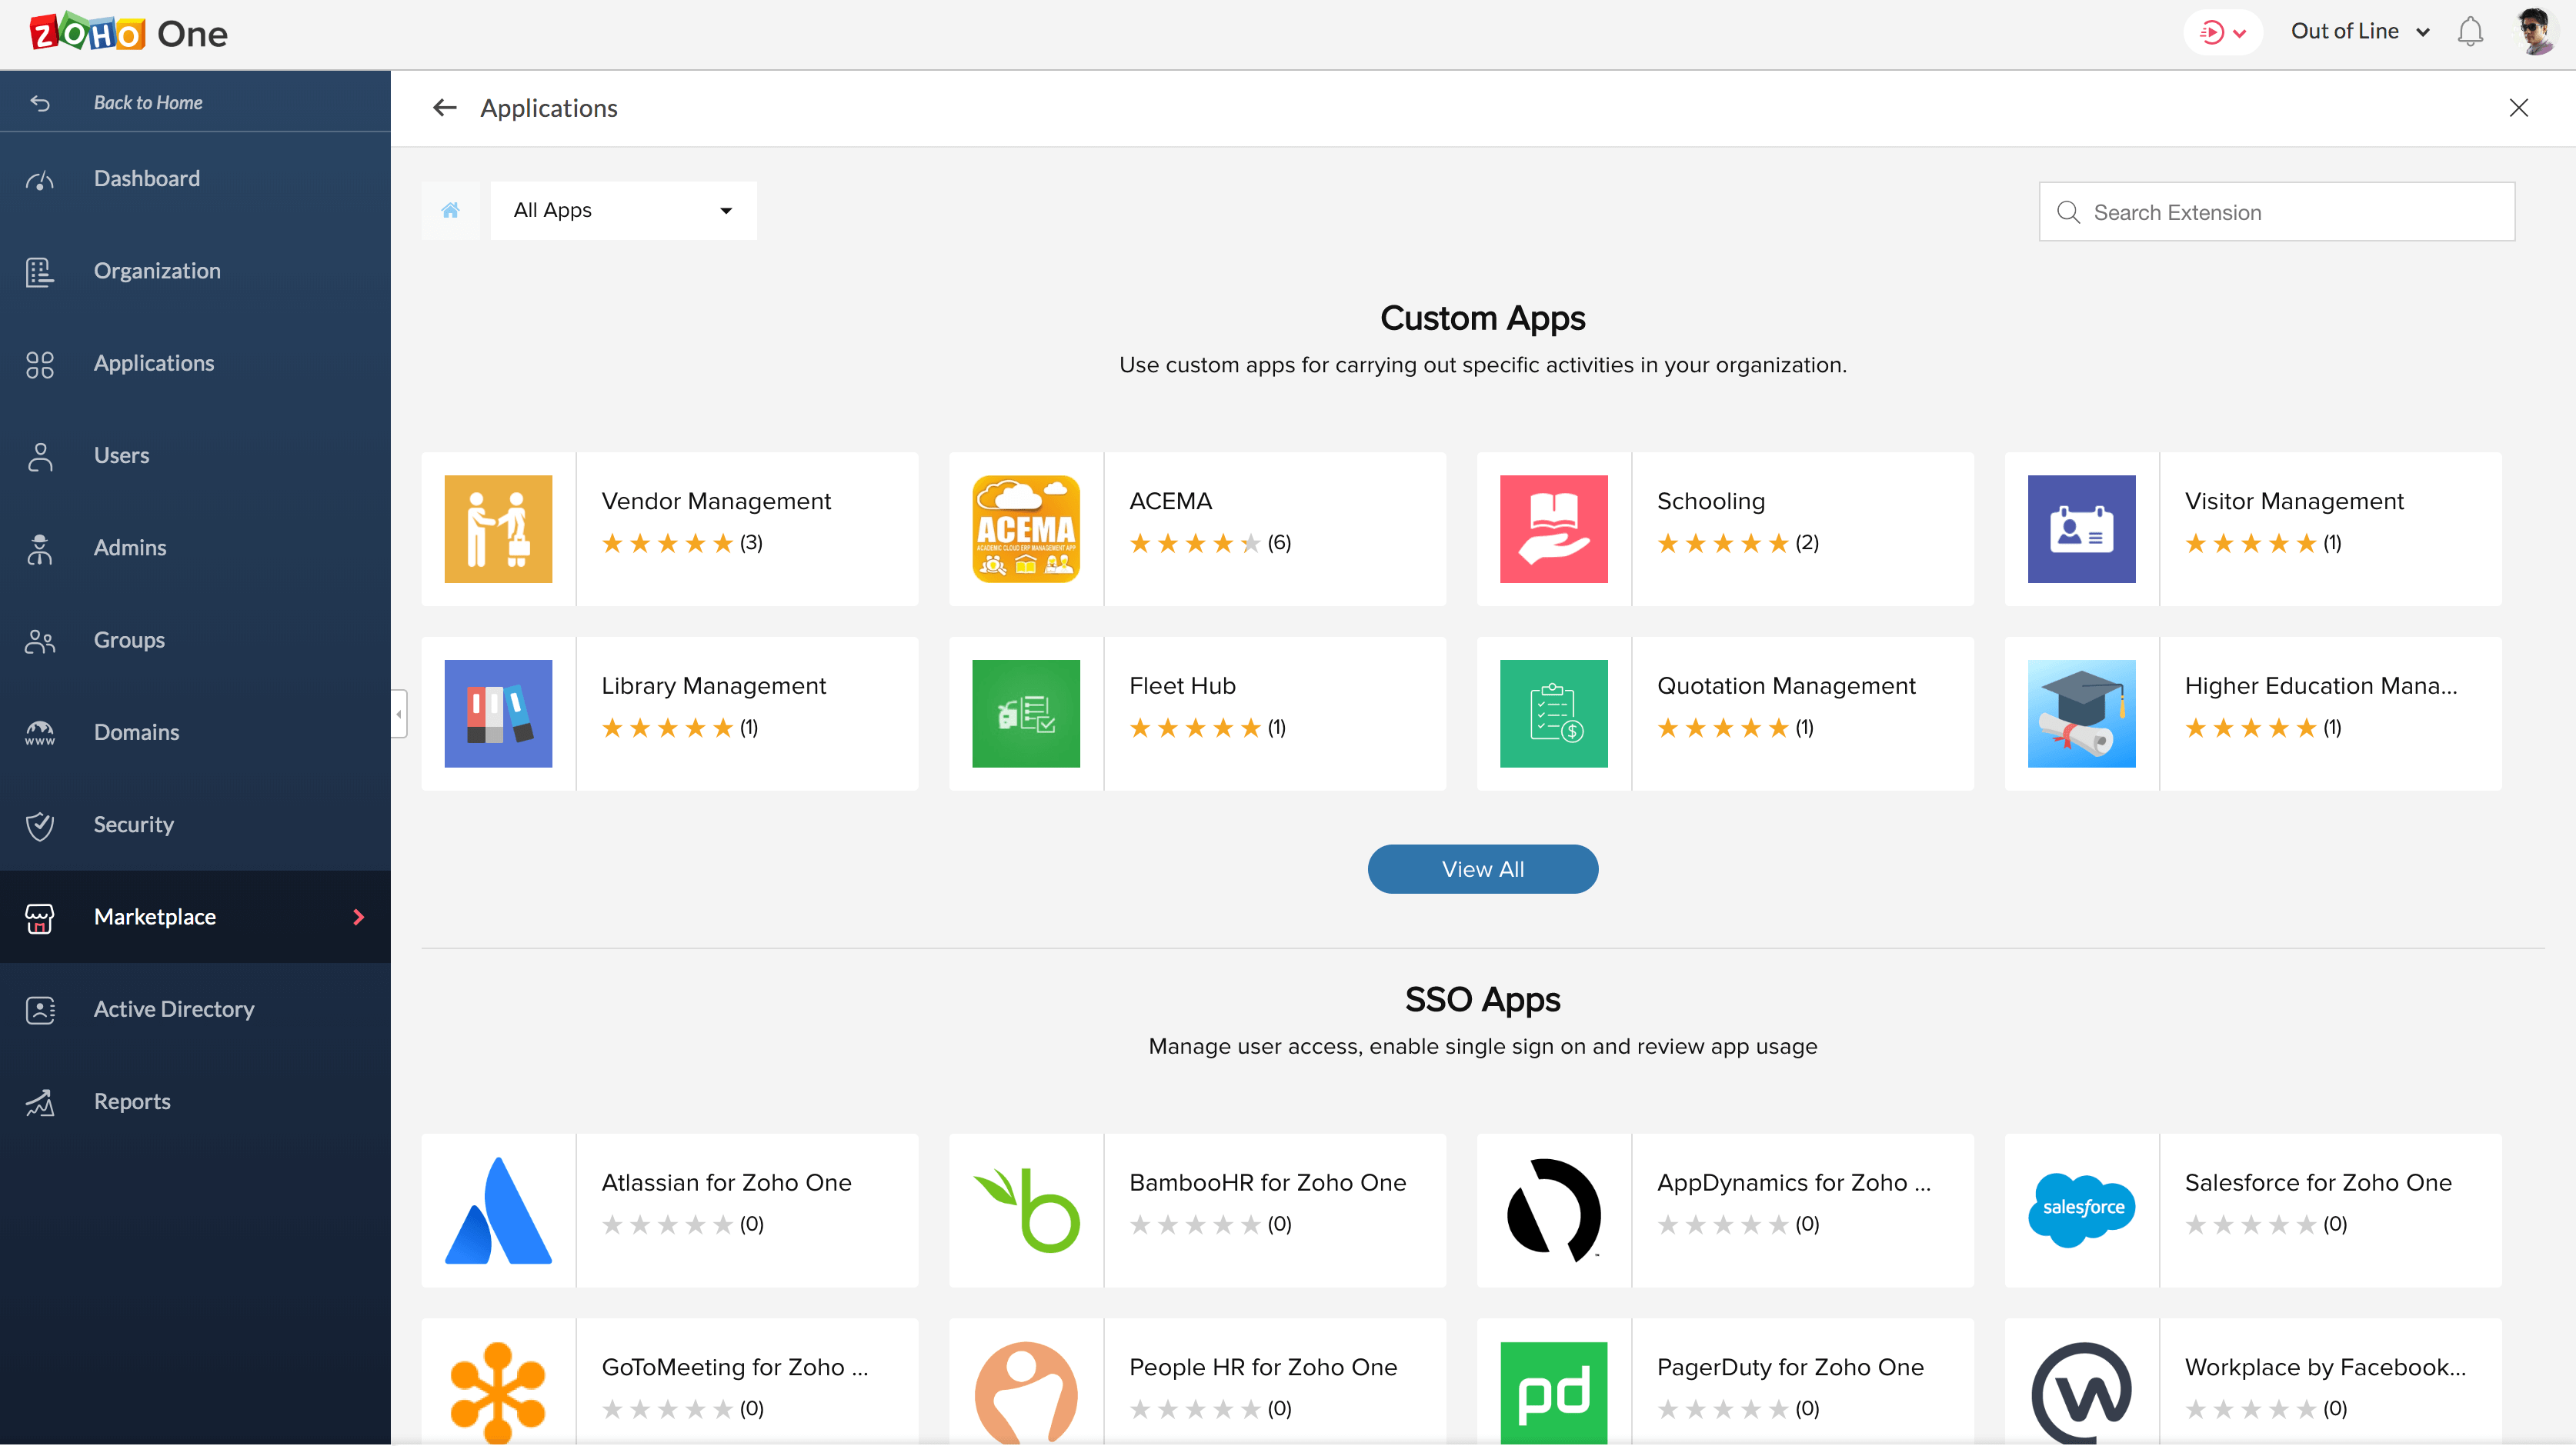
Task: Expand the Marketplace sidebar menu item
Action: point(357,916)
